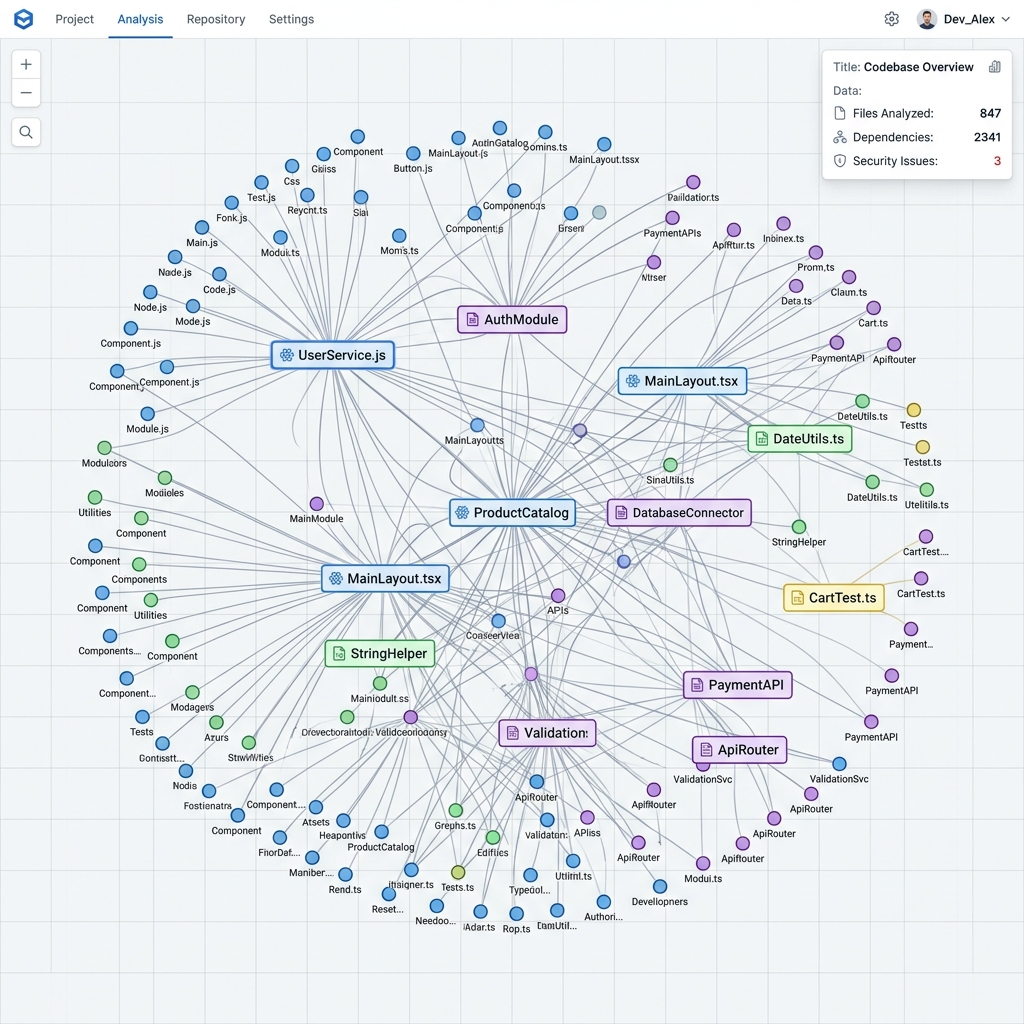Click the chart icon in overview panel

[995, 67]
